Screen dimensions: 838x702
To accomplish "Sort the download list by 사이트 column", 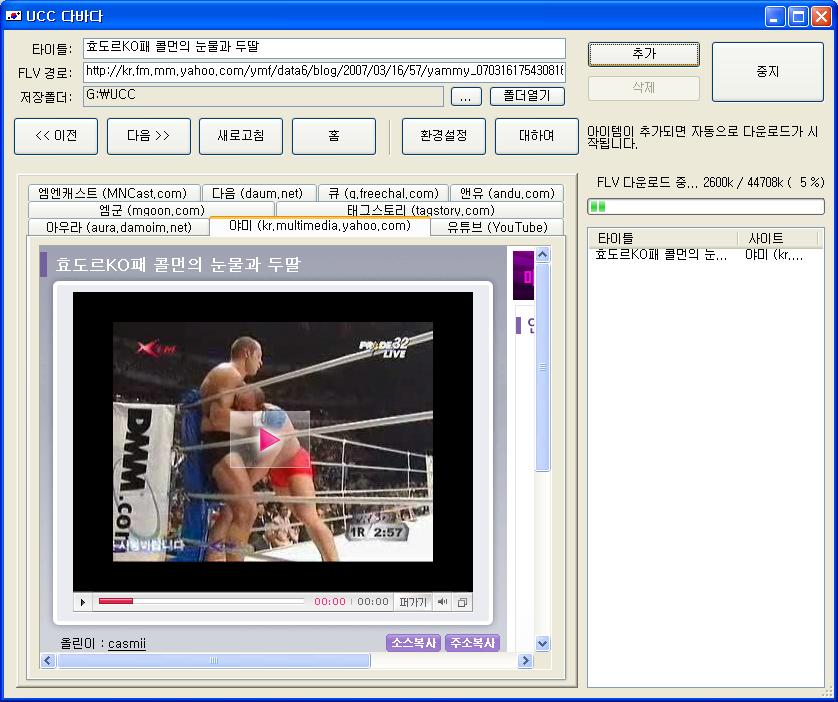I will (778, 239).
